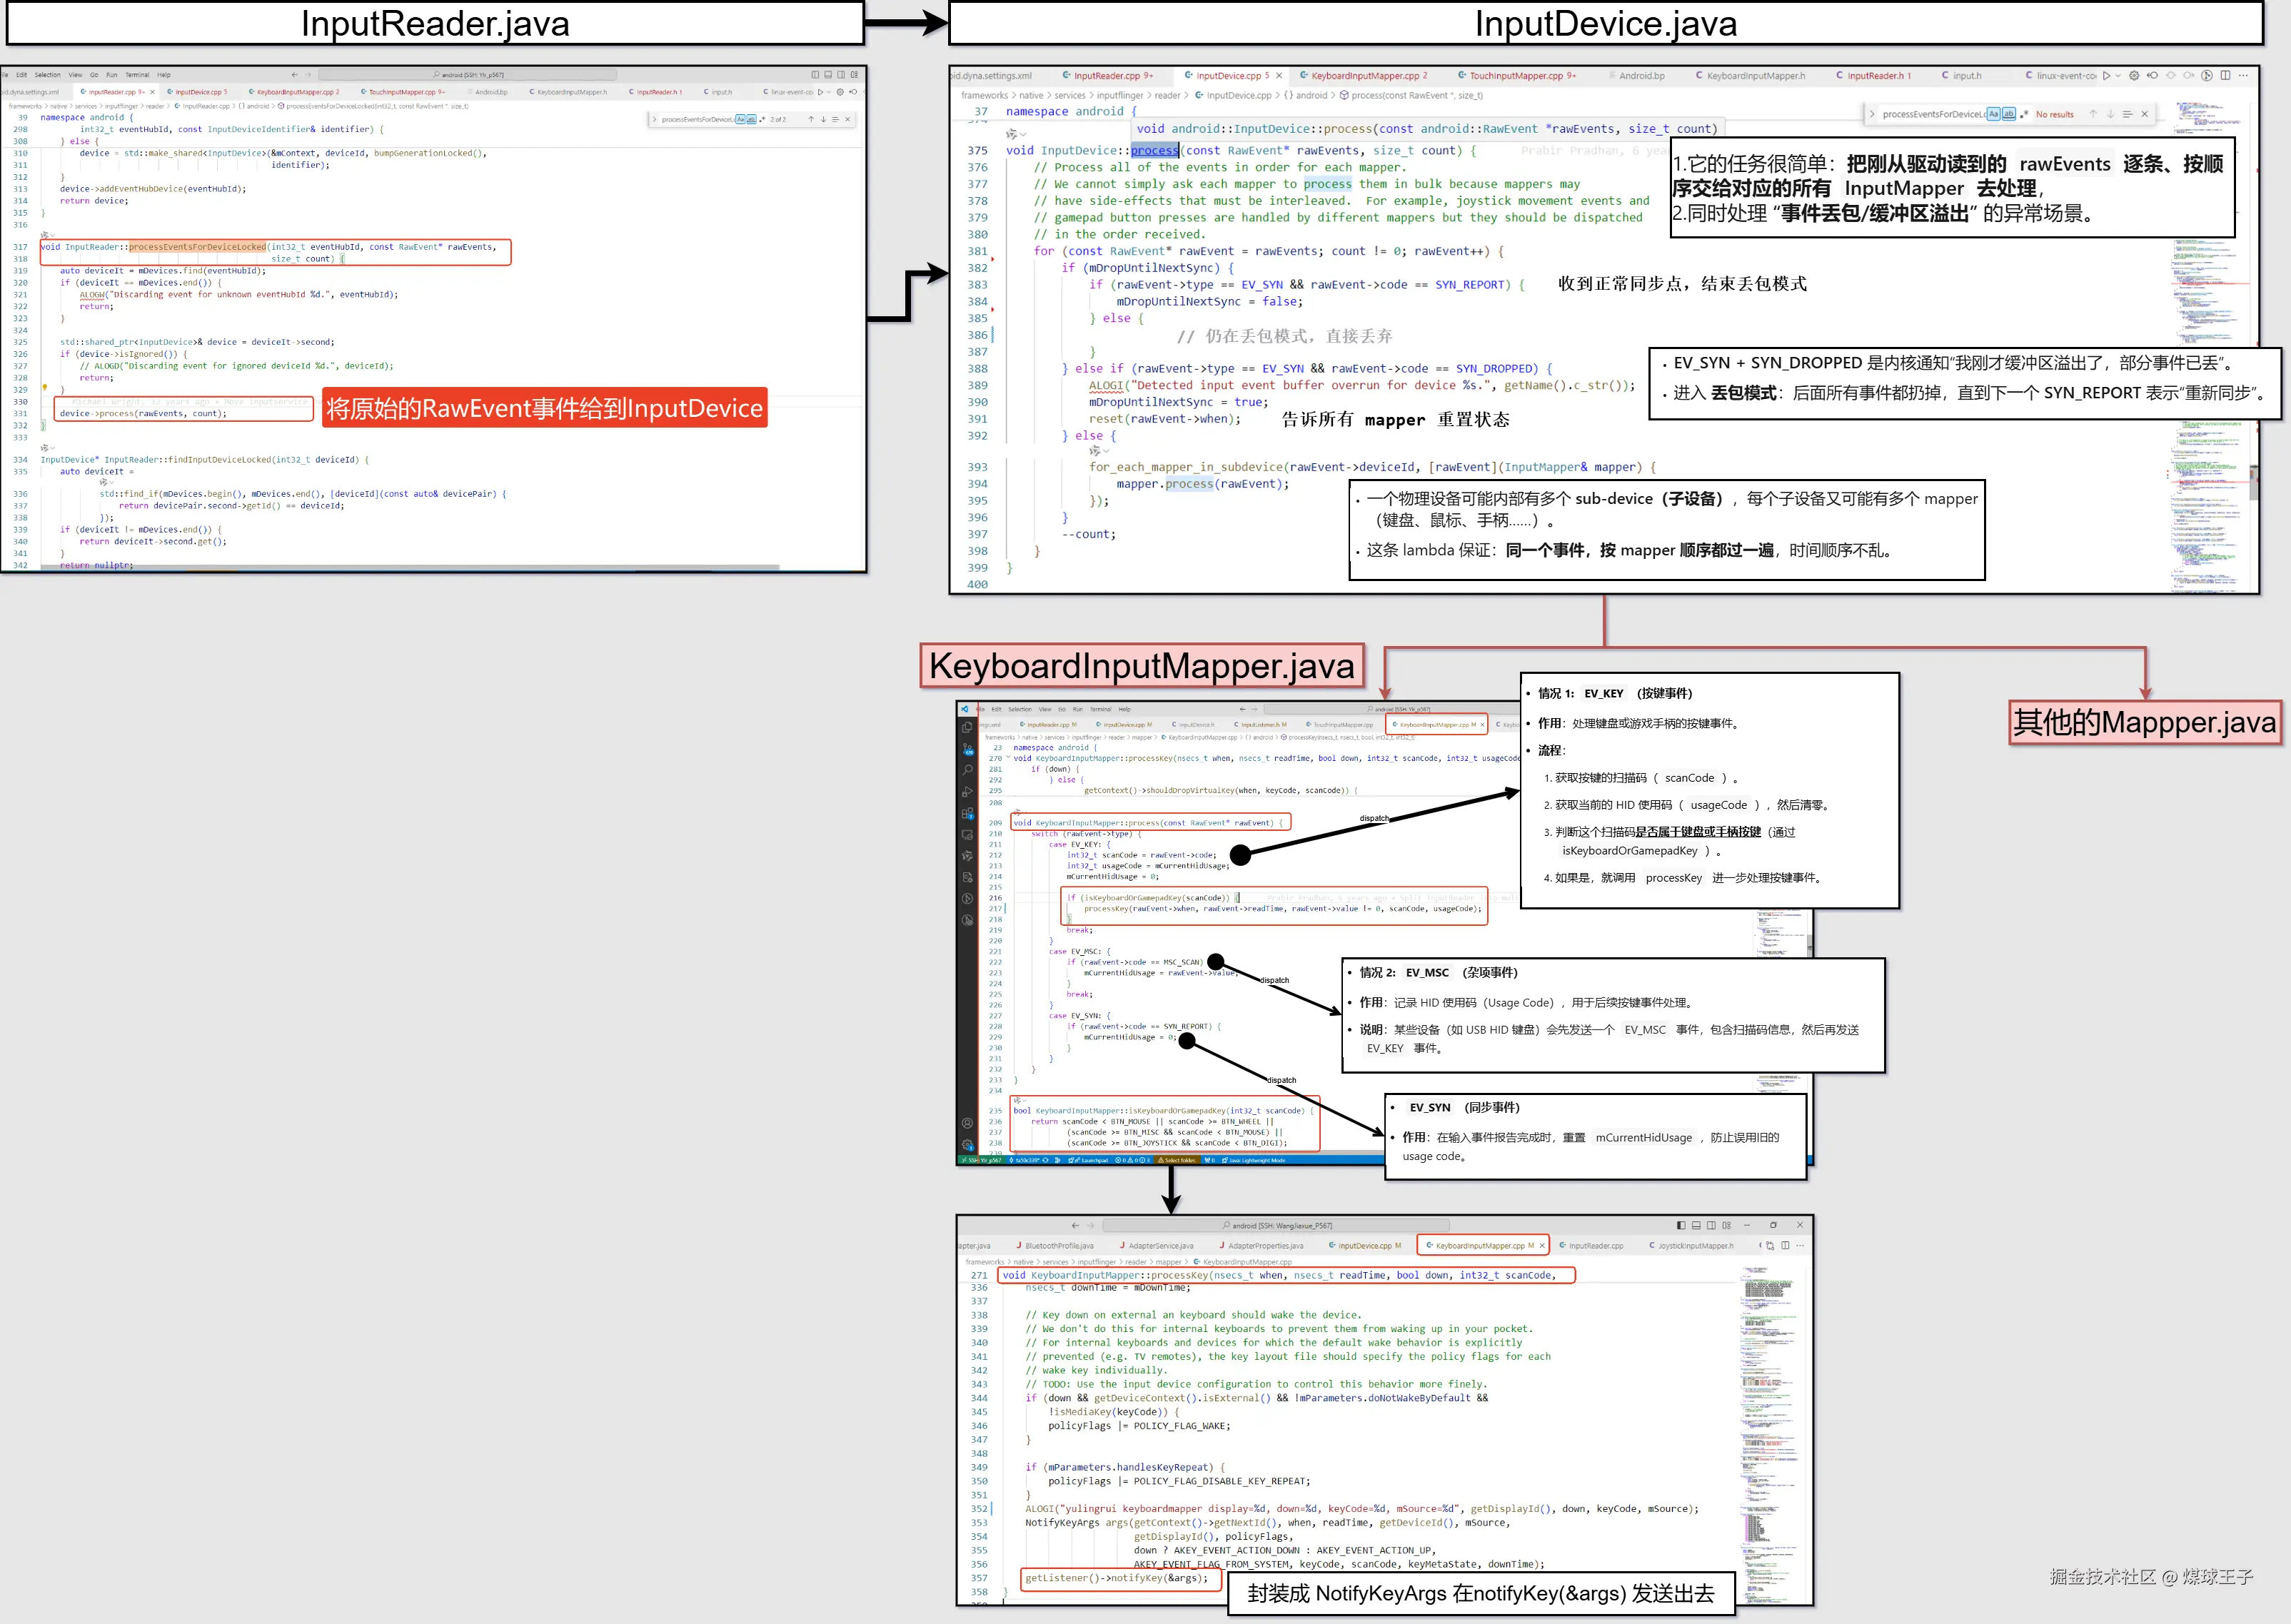Screen dimensions: 2291x1624
Task: Click Run triangle icon in InputDevice.cpp window
Action: pos(2106,76)
